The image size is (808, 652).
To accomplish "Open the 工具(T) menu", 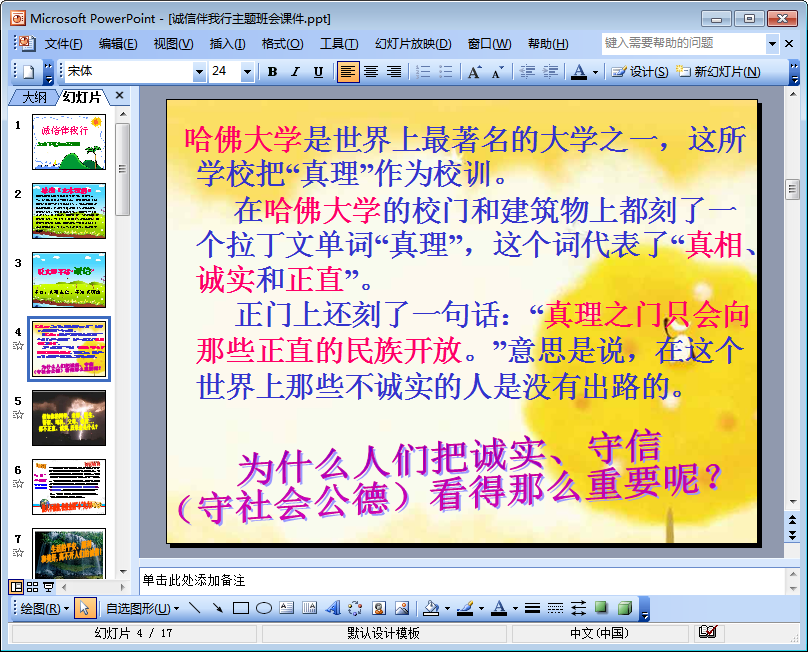I will coord(339,44).
